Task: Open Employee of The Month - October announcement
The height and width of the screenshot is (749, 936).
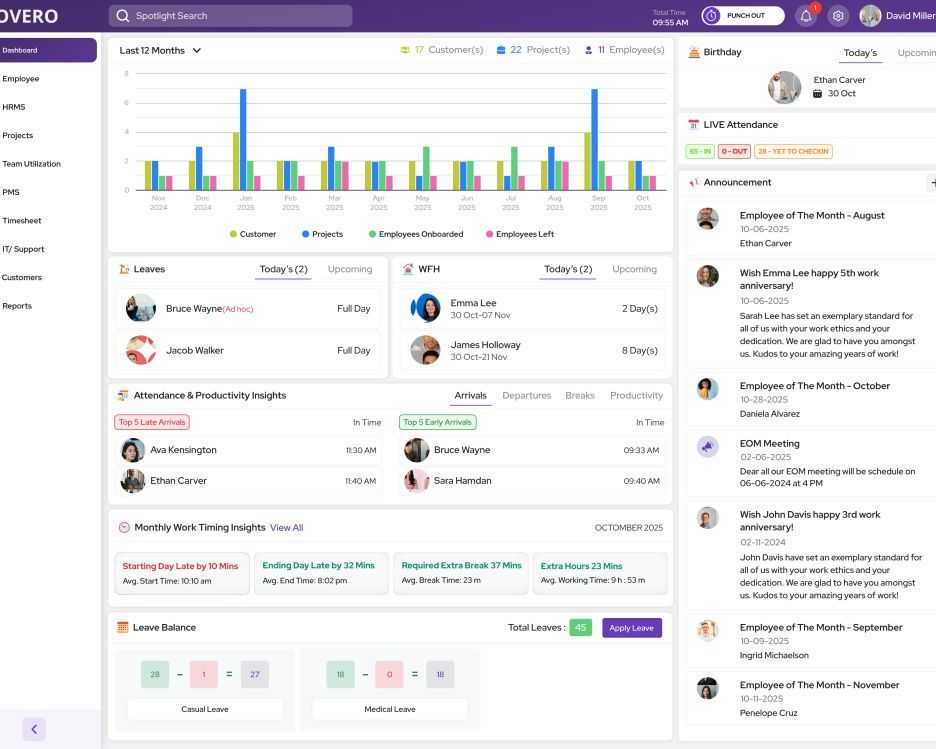Action: click(x=814, y=386)
